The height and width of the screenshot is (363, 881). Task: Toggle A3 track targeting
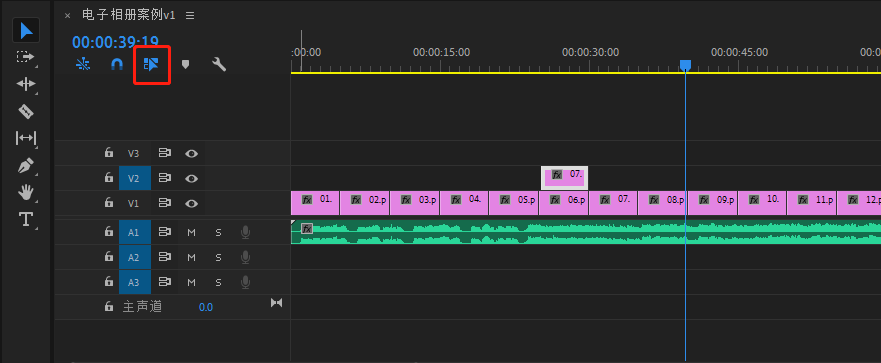click(135, 283)
